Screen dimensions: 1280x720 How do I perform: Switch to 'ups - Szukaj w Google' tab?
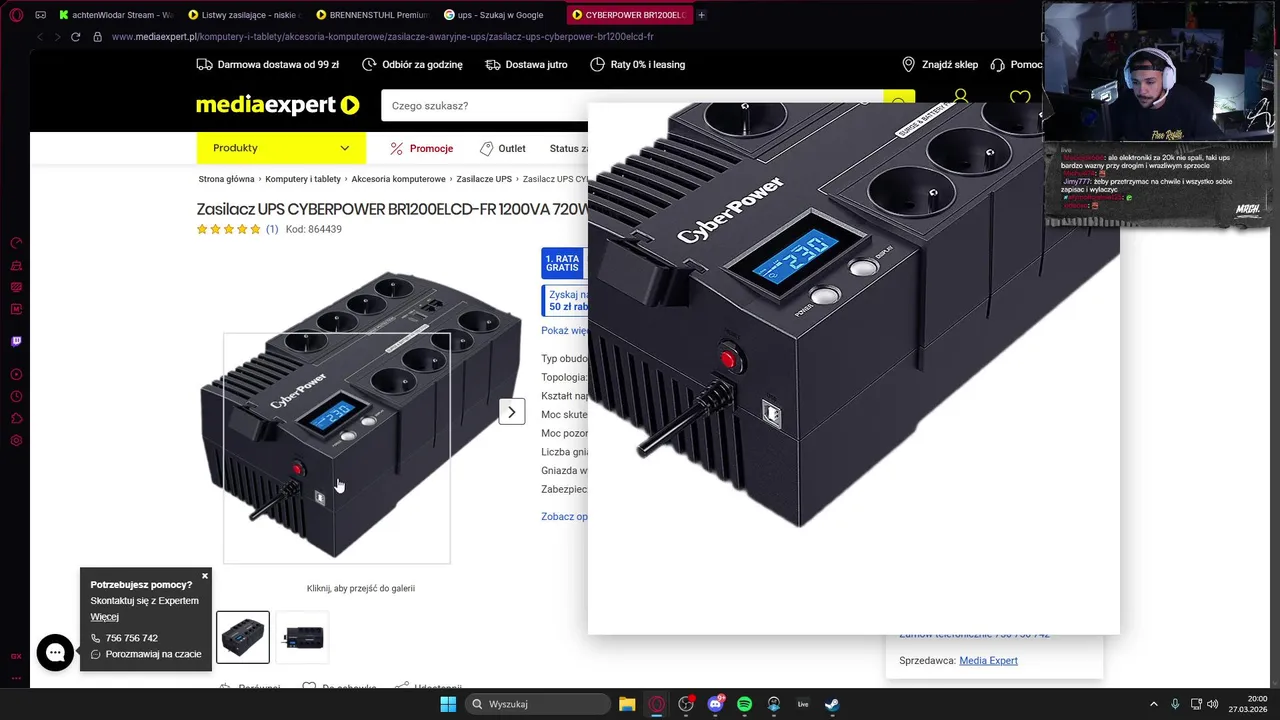click(x=500, y=15)
